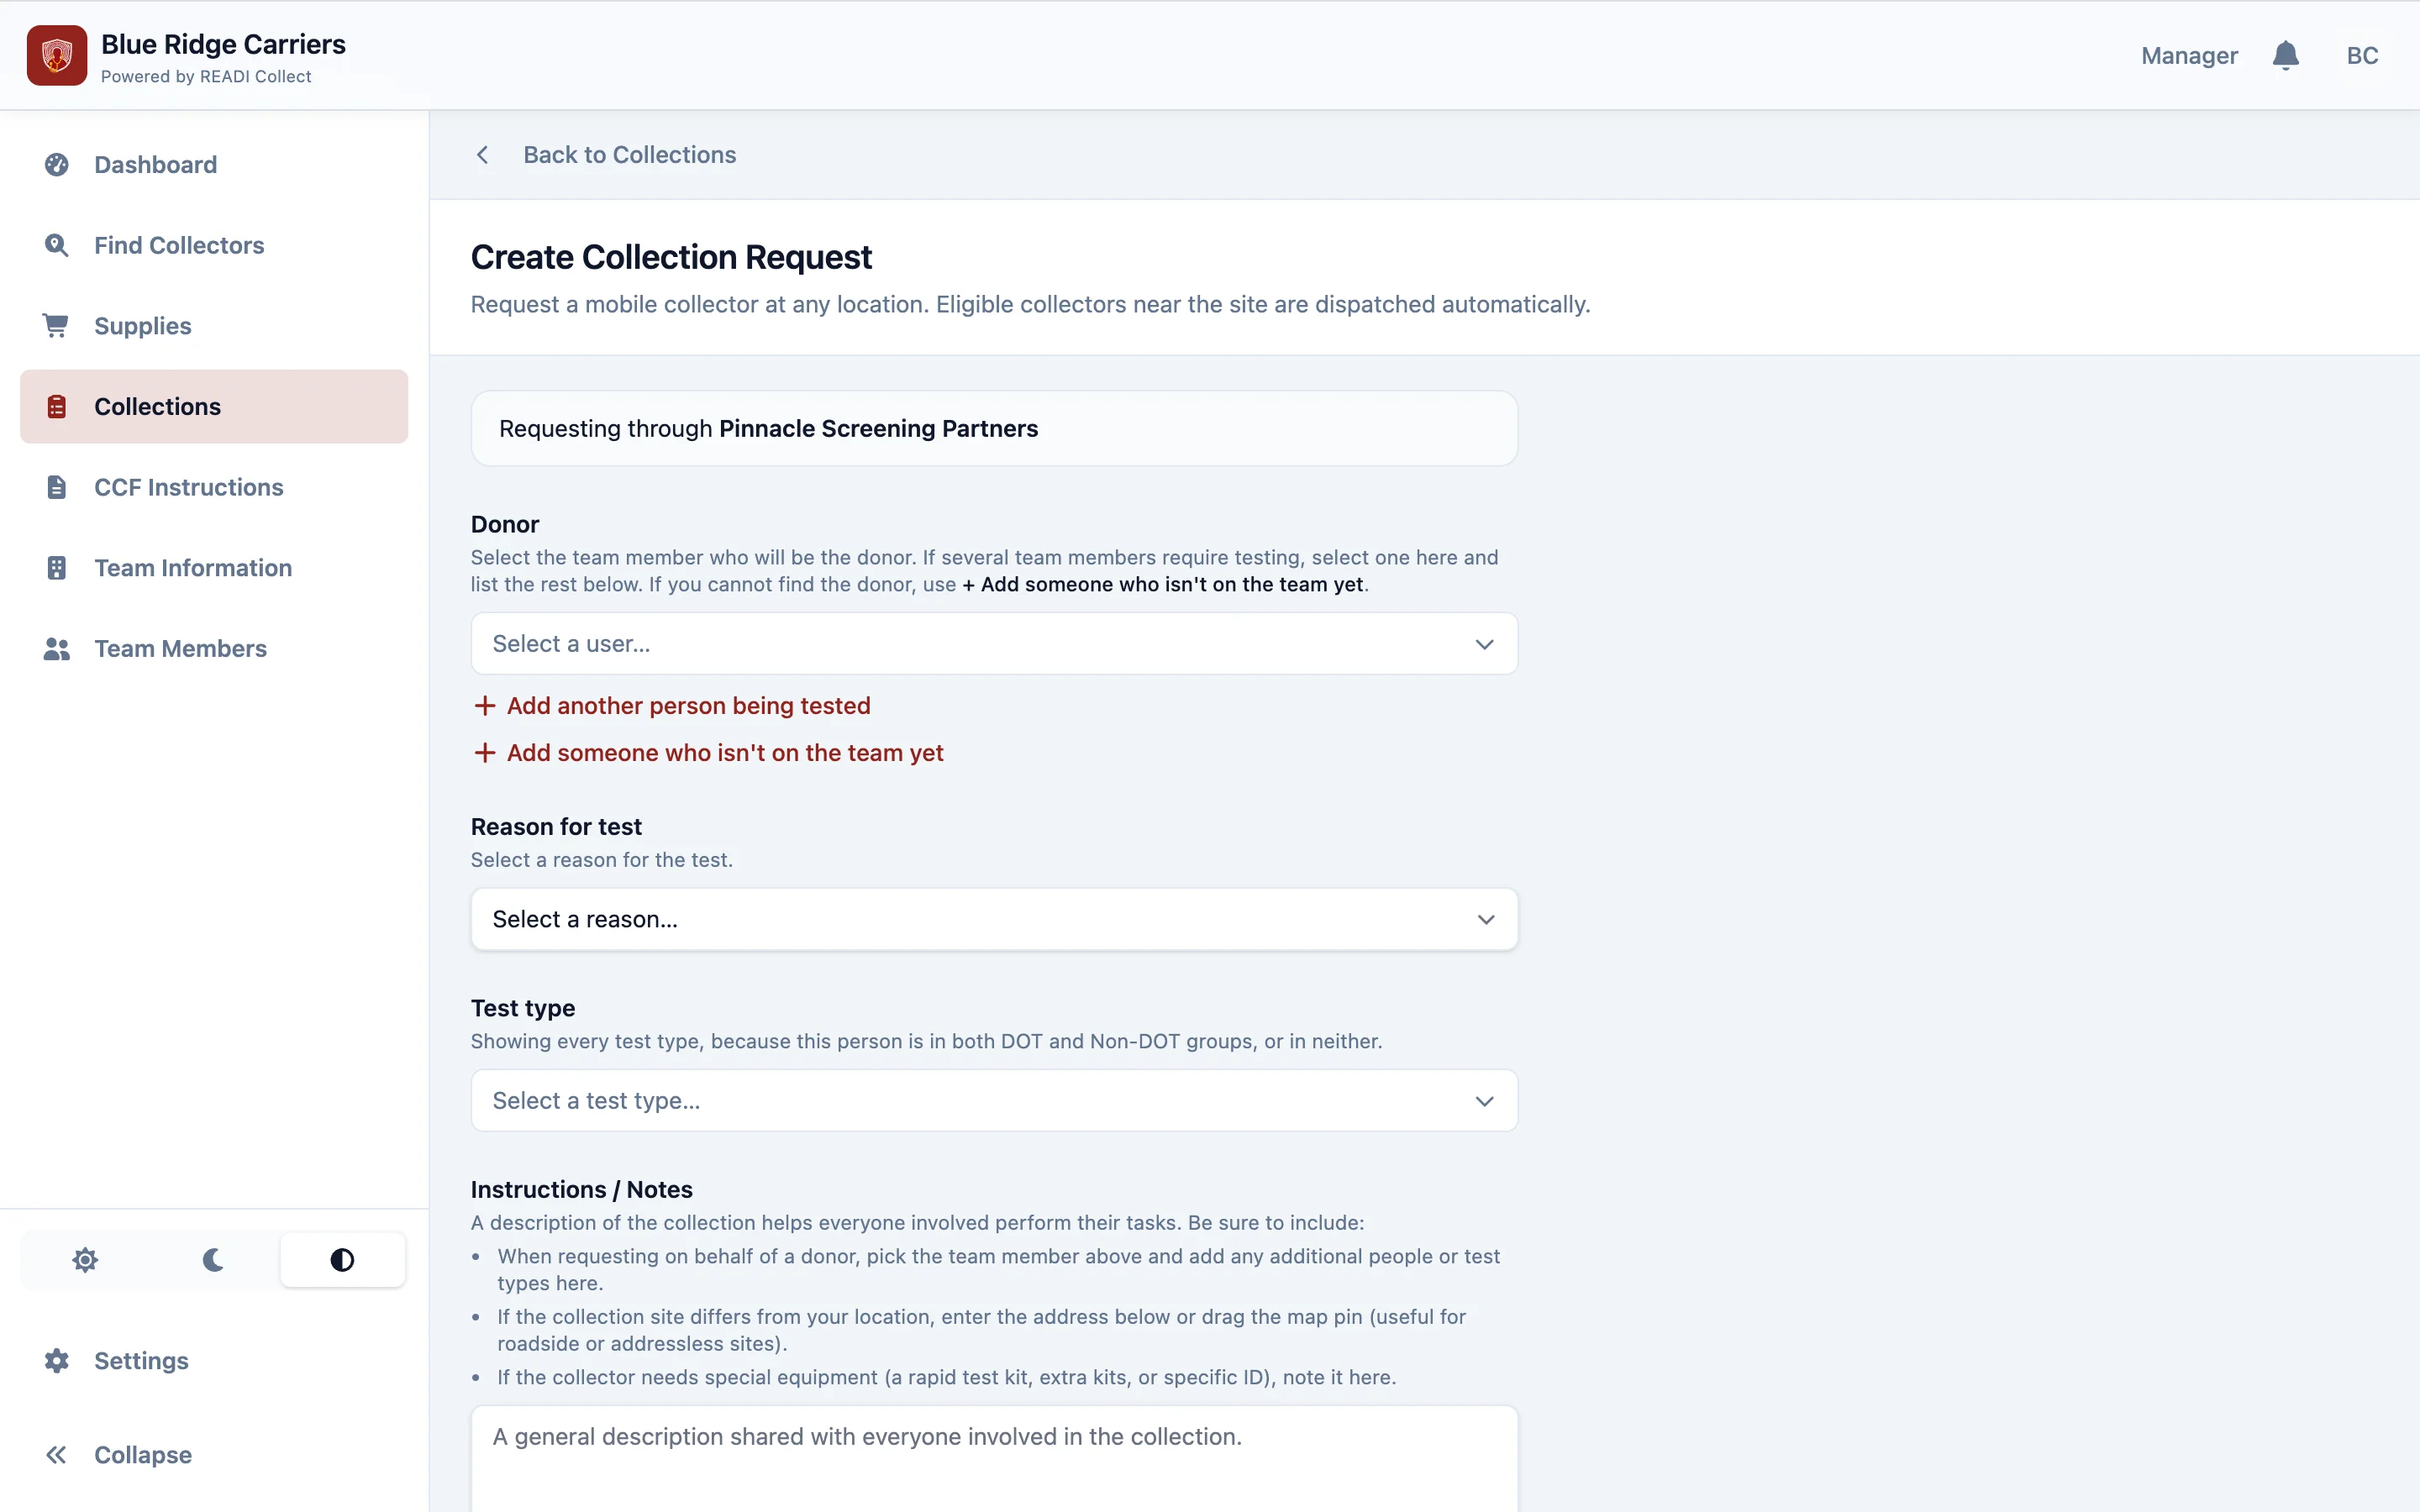Go to Dashboard in the sidebar
2420x1512 pixels.
(x=214, y=164)
